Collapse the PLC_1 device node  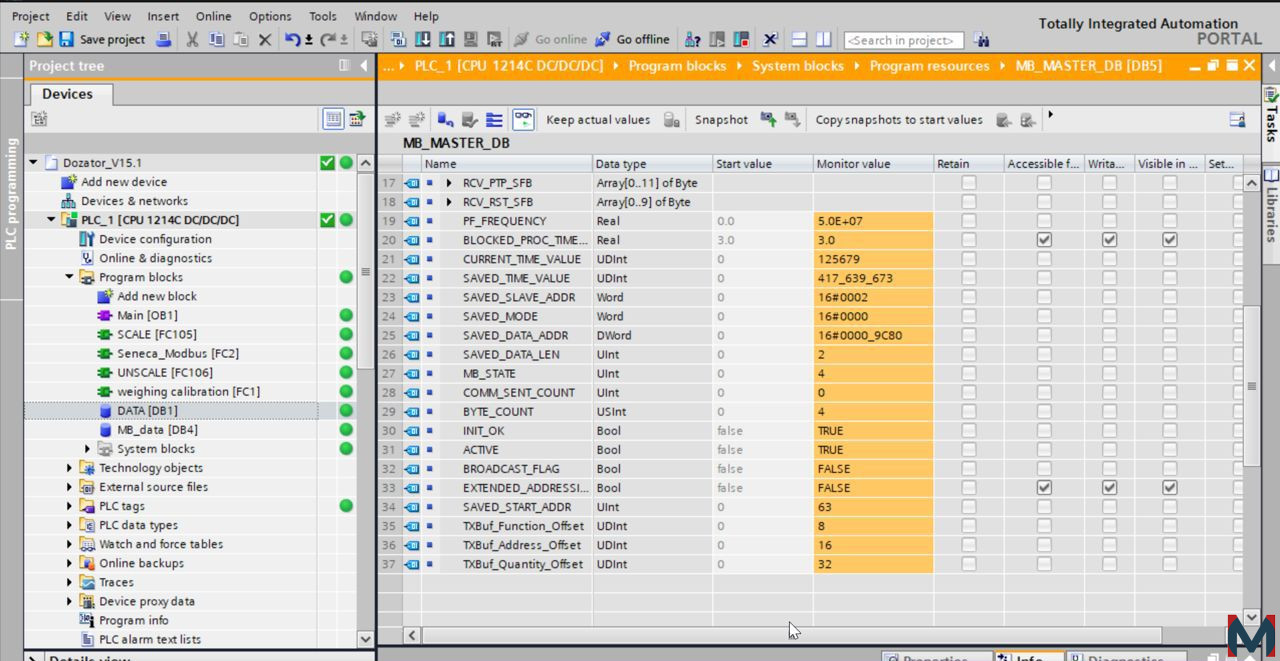pyautogui.click(x=51, y=220)
